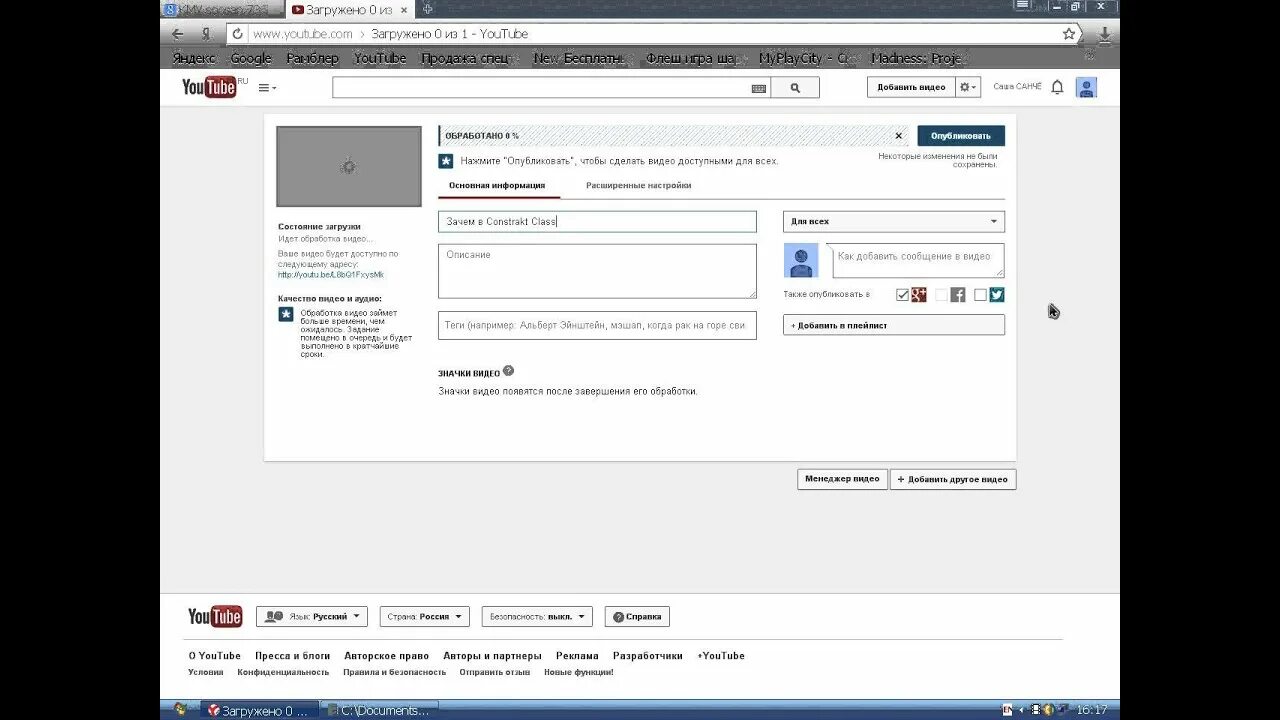
Task: Uncheck the Google+ sharing checkbox
Action: 902,295
